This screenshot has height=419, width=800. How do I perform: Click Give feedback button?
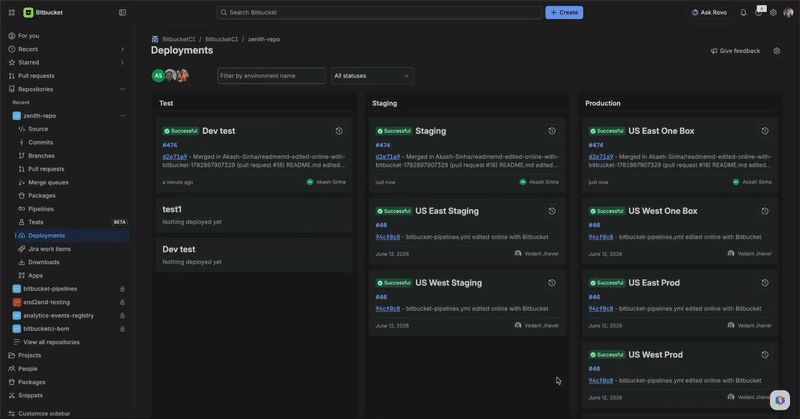(735, 51)
